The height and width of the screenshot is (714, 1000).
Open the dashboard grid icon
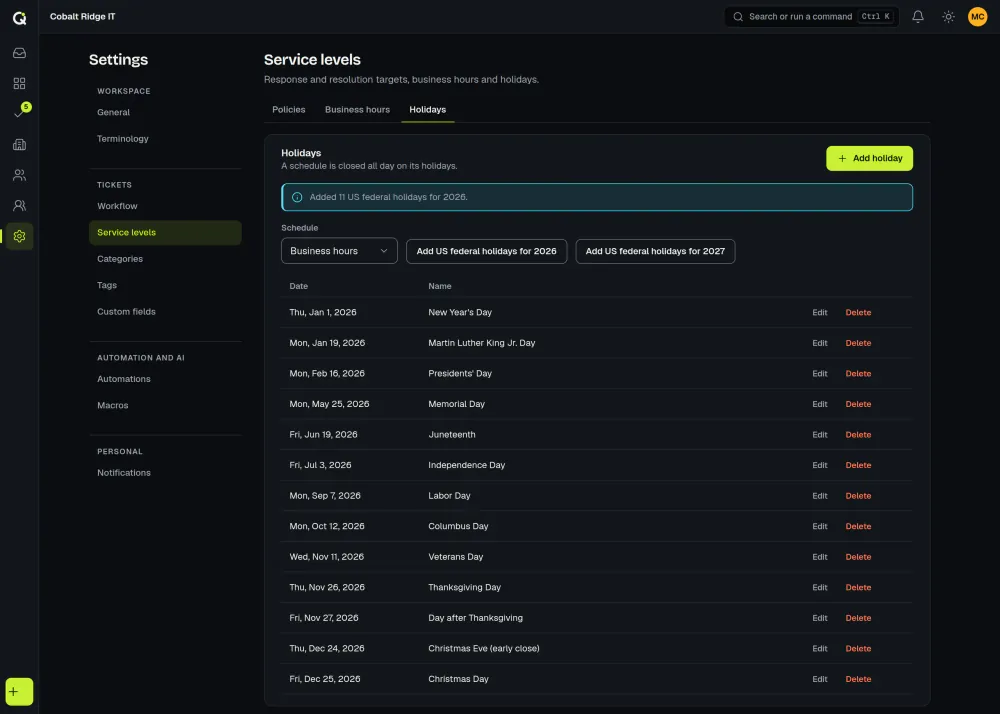tap(19, 84)
